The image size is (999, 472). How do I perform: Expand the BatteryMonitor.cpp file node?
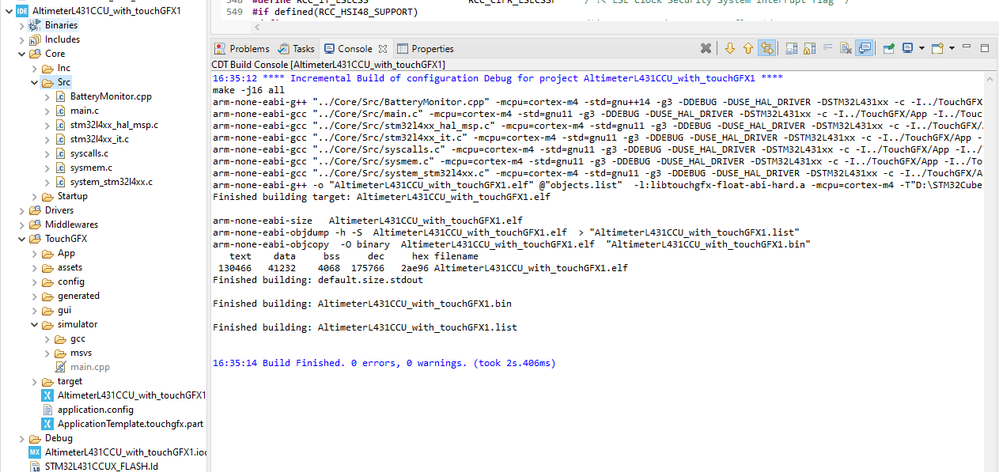(47, 96)
